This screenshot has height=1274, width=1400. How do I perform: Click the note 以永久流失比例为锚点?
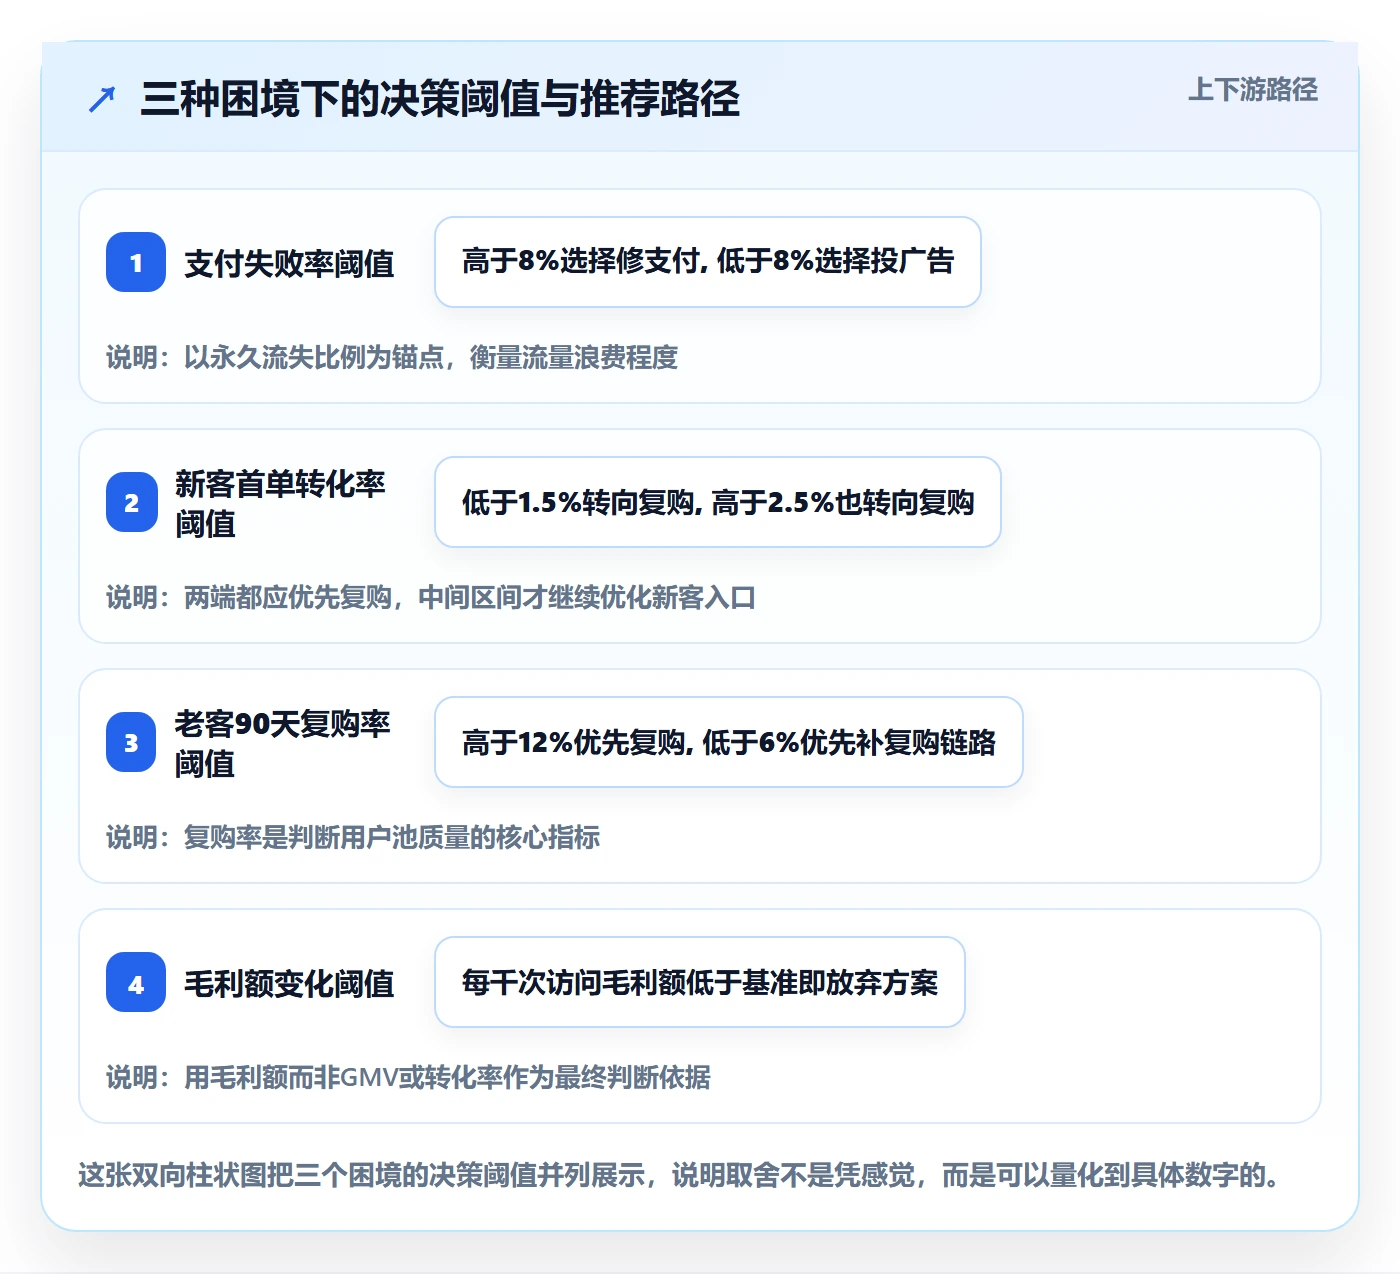click(392, 357)
